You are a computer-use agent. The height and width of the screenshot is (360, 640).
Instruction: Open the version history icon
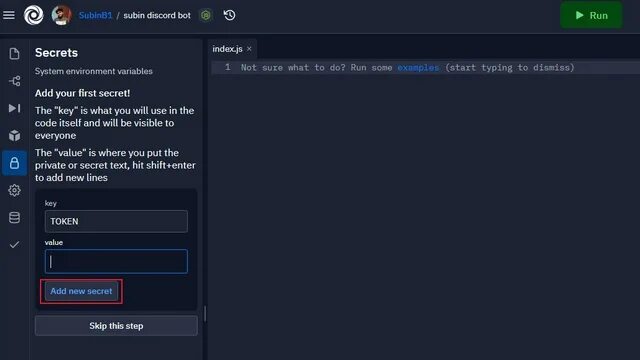(229, 16)
